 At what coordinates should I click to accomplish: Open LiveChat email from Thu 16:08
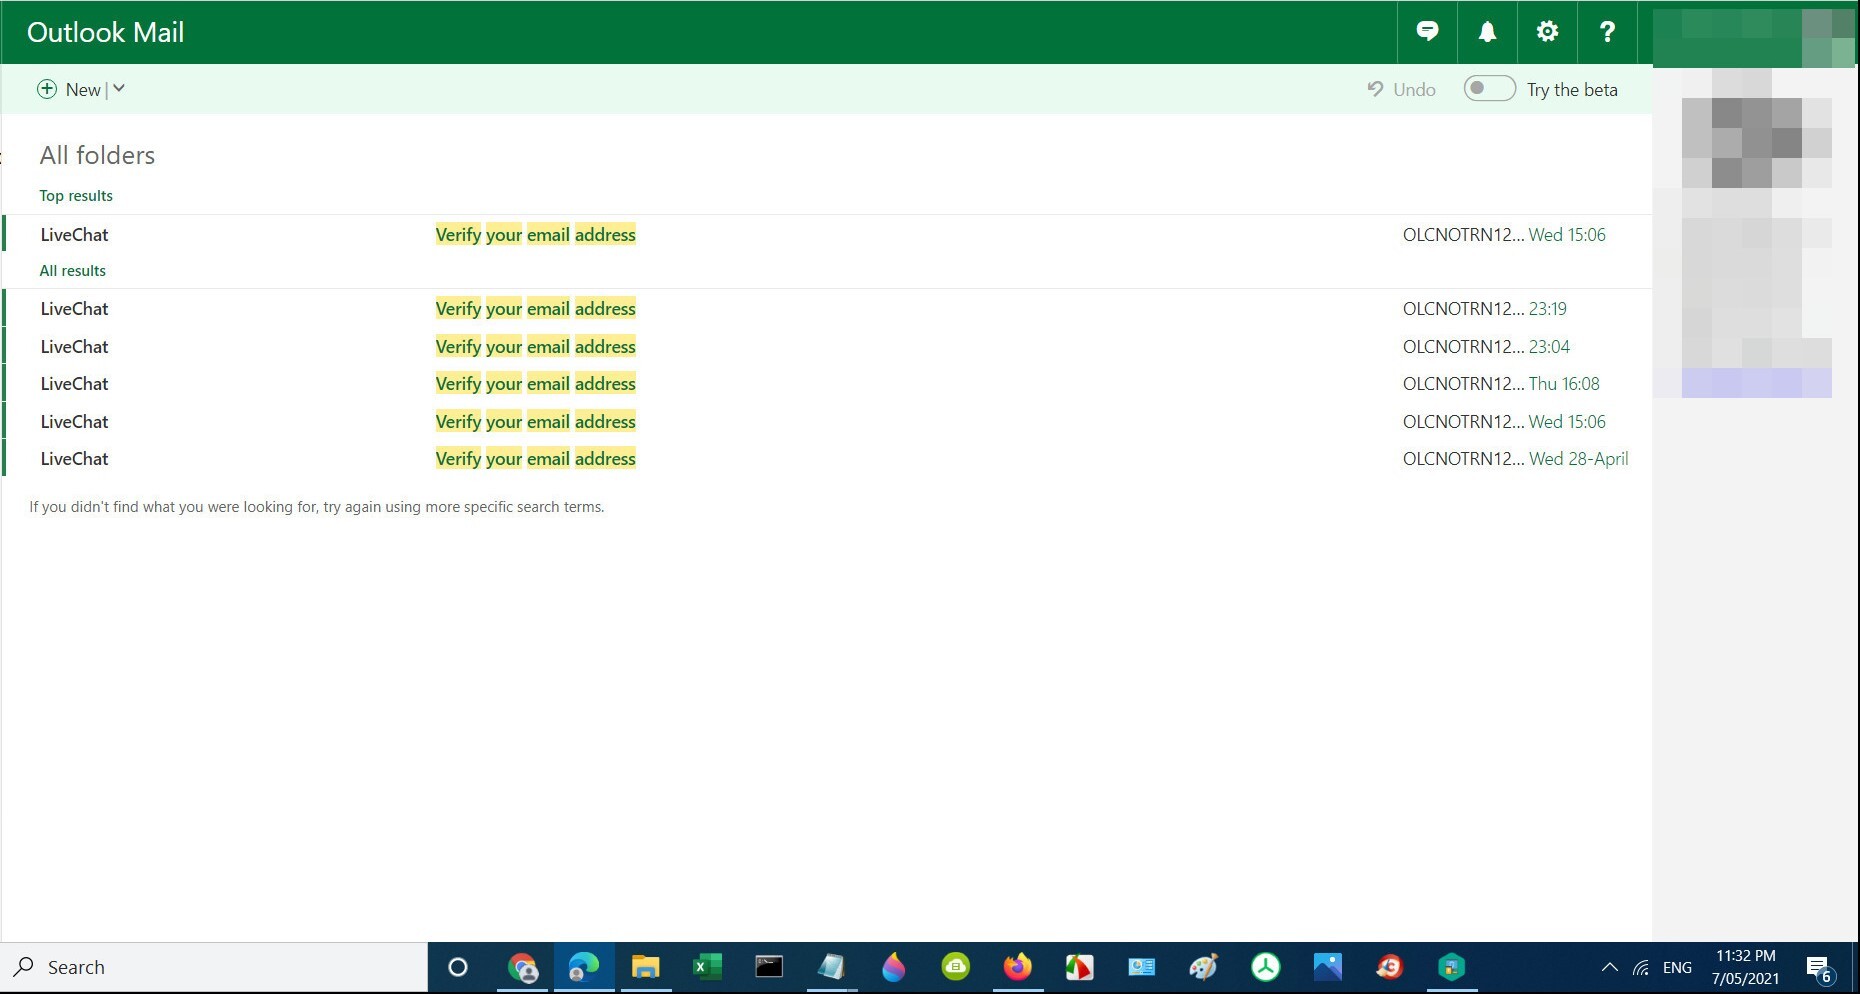pos(826,384)
